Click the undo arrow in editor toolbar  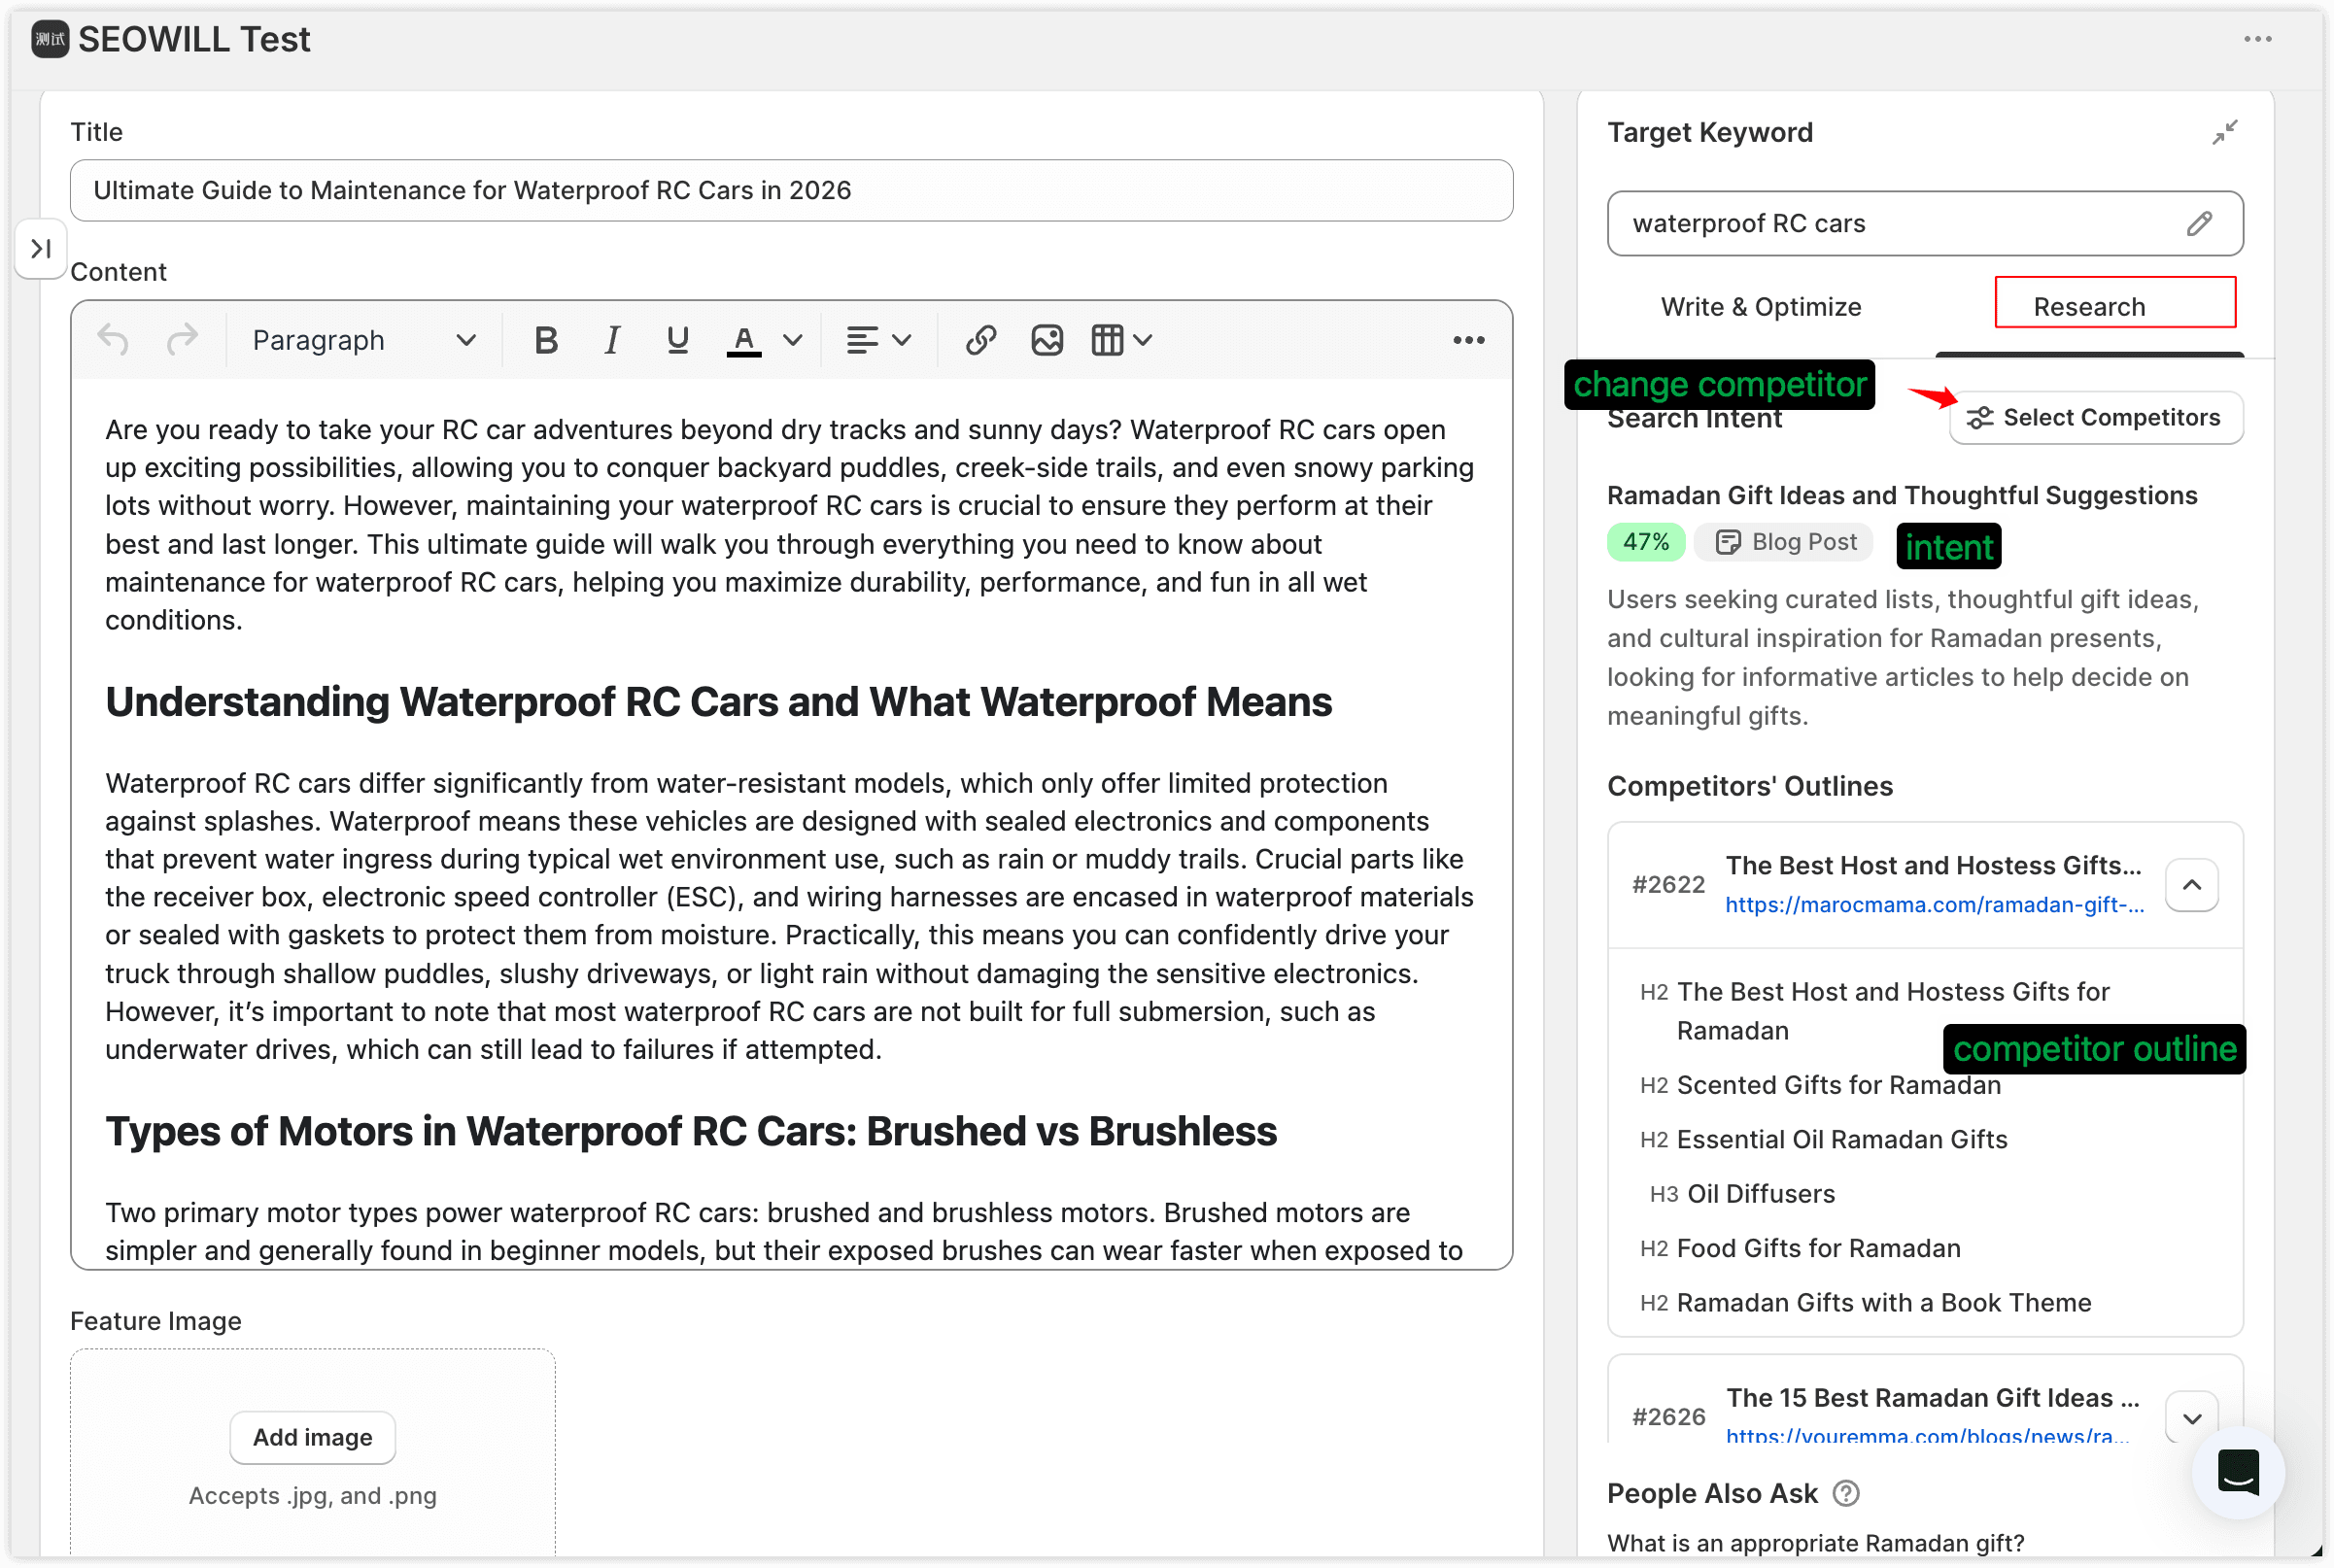(113, 340)
